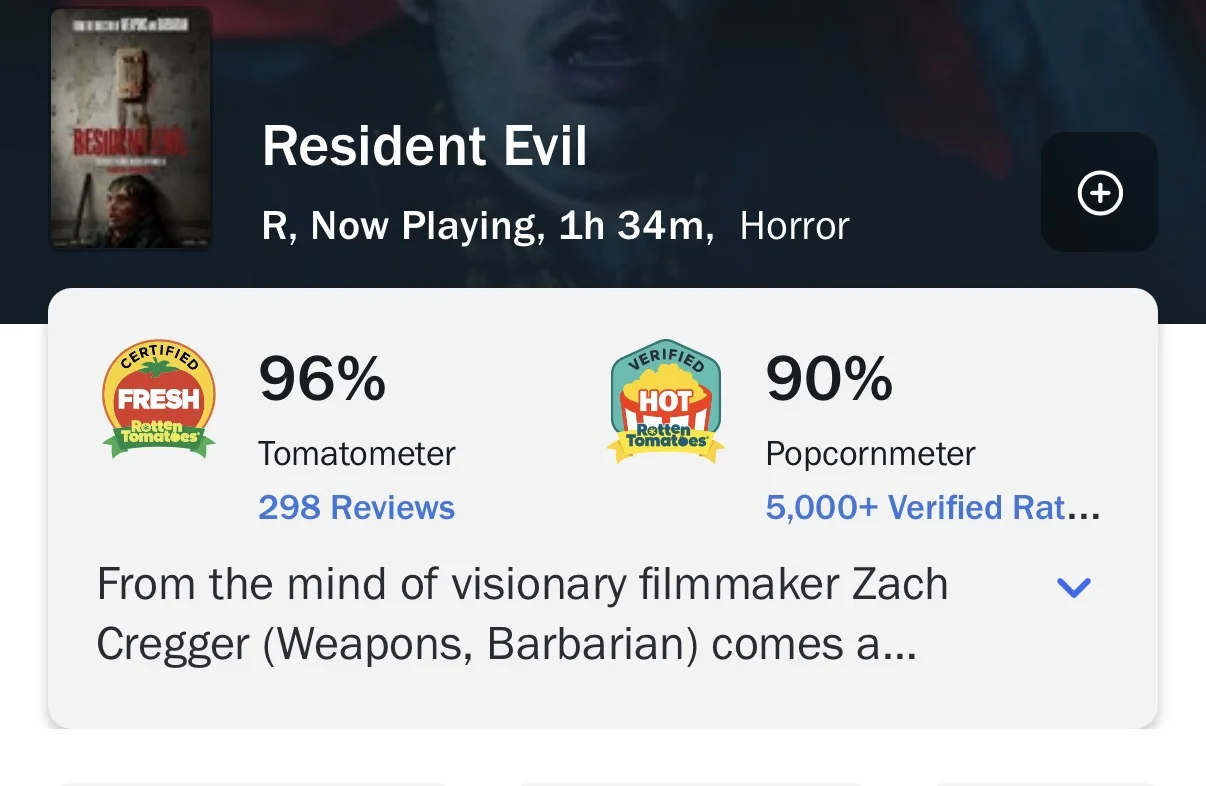The width and height of the screenshot is (1206, 786).
Task: Open the Resident Evil poster thumbnail
Action: pos(131,129)
